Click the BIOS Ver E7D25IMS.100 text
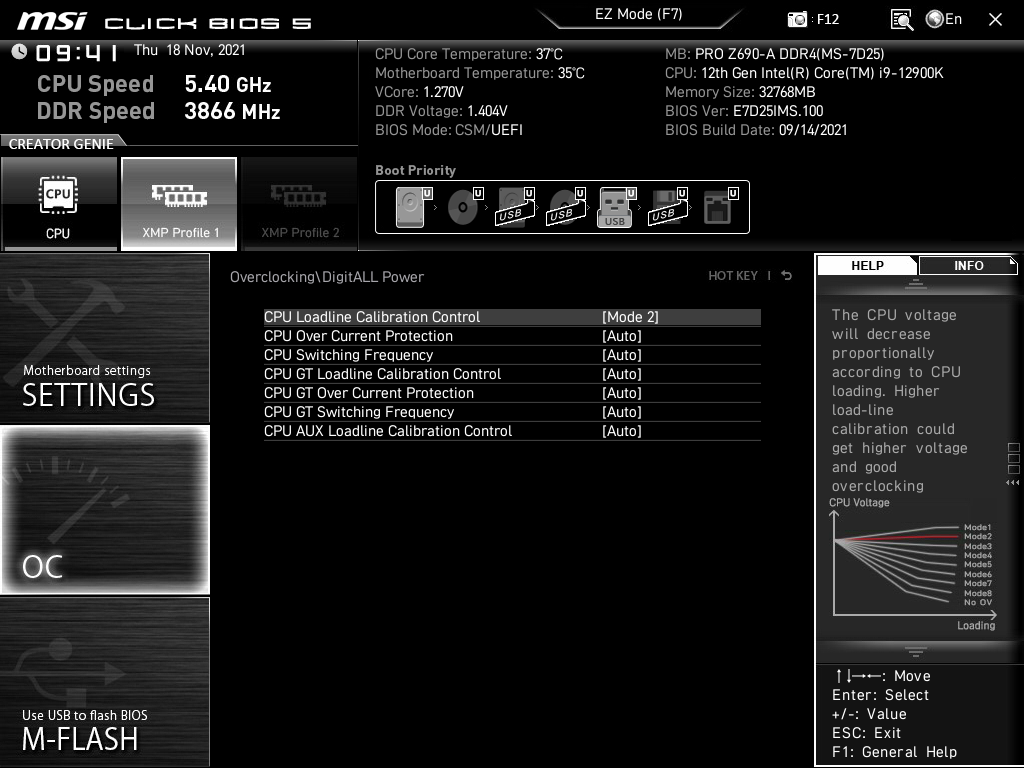Screen dimensions: 1024x768 (x=744, y=111)
